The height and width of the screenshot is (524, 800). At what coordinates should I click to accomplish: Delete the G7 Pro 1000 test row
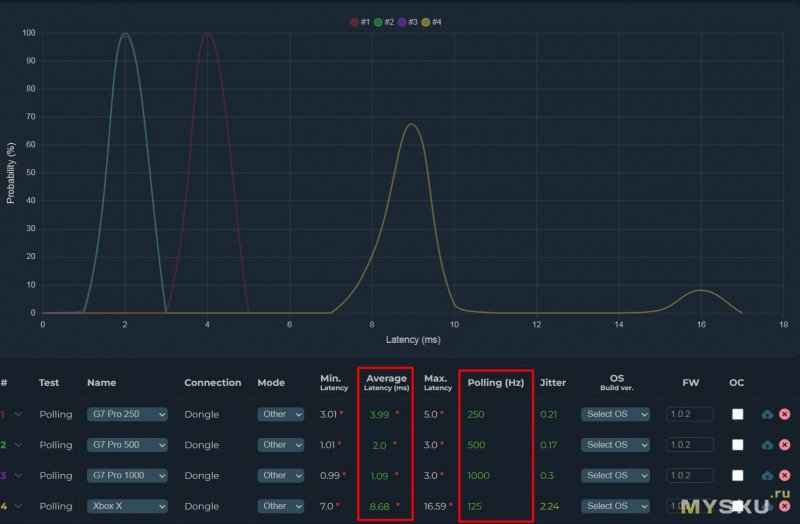tap(784, 476)
